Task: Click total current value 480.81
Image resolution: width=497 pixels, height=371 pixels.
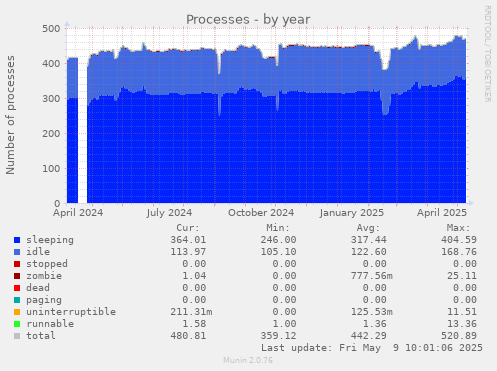Action: coord(188,336)
